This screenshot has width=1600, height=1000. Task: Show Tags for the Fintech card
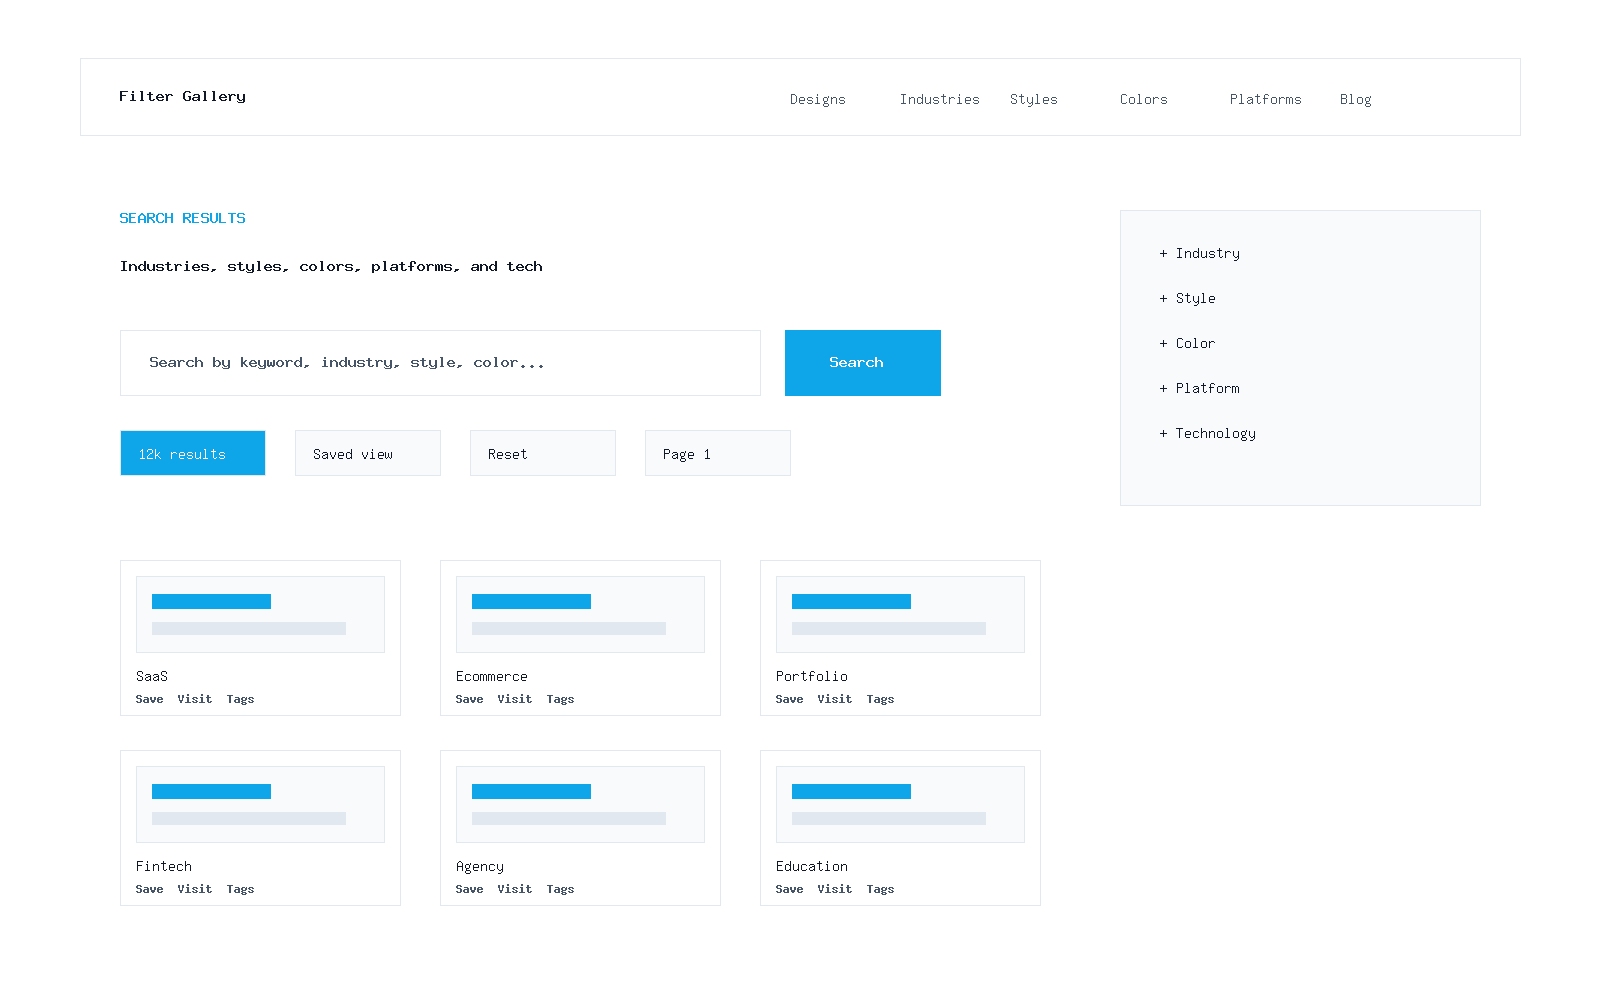point(240,889)
